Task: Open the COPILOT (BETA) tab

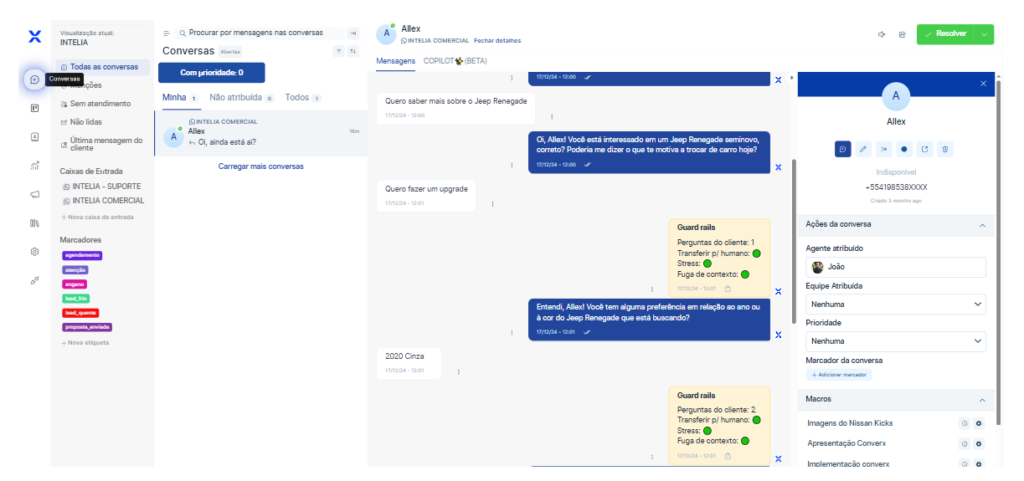Action: click(455, 61)
